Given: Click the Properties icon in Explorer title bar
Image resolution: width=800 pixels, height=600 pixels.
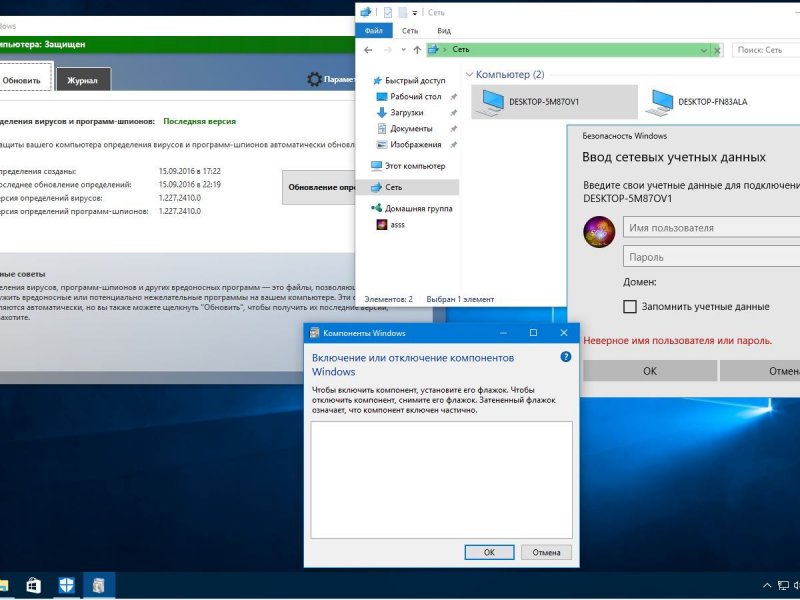Looking at the screenshot, I should tap(388, 12).
